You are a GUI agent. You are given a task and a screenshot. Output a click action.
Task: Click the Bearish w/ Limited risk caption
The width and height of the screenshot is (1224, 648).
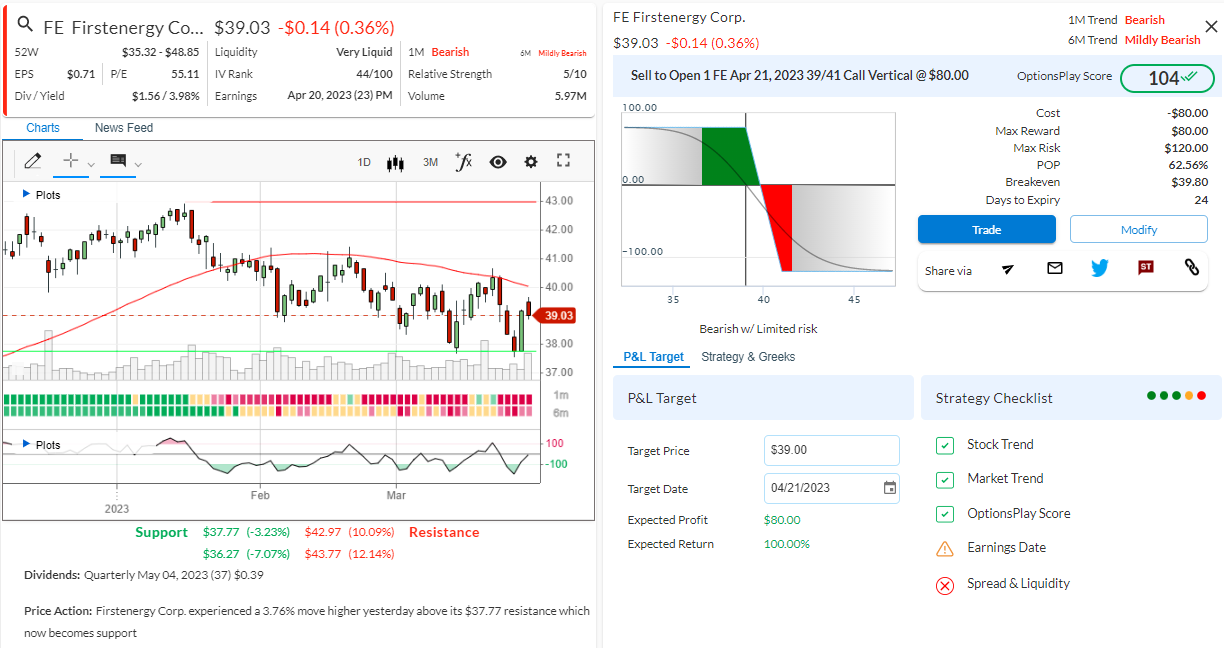[758, 328]
